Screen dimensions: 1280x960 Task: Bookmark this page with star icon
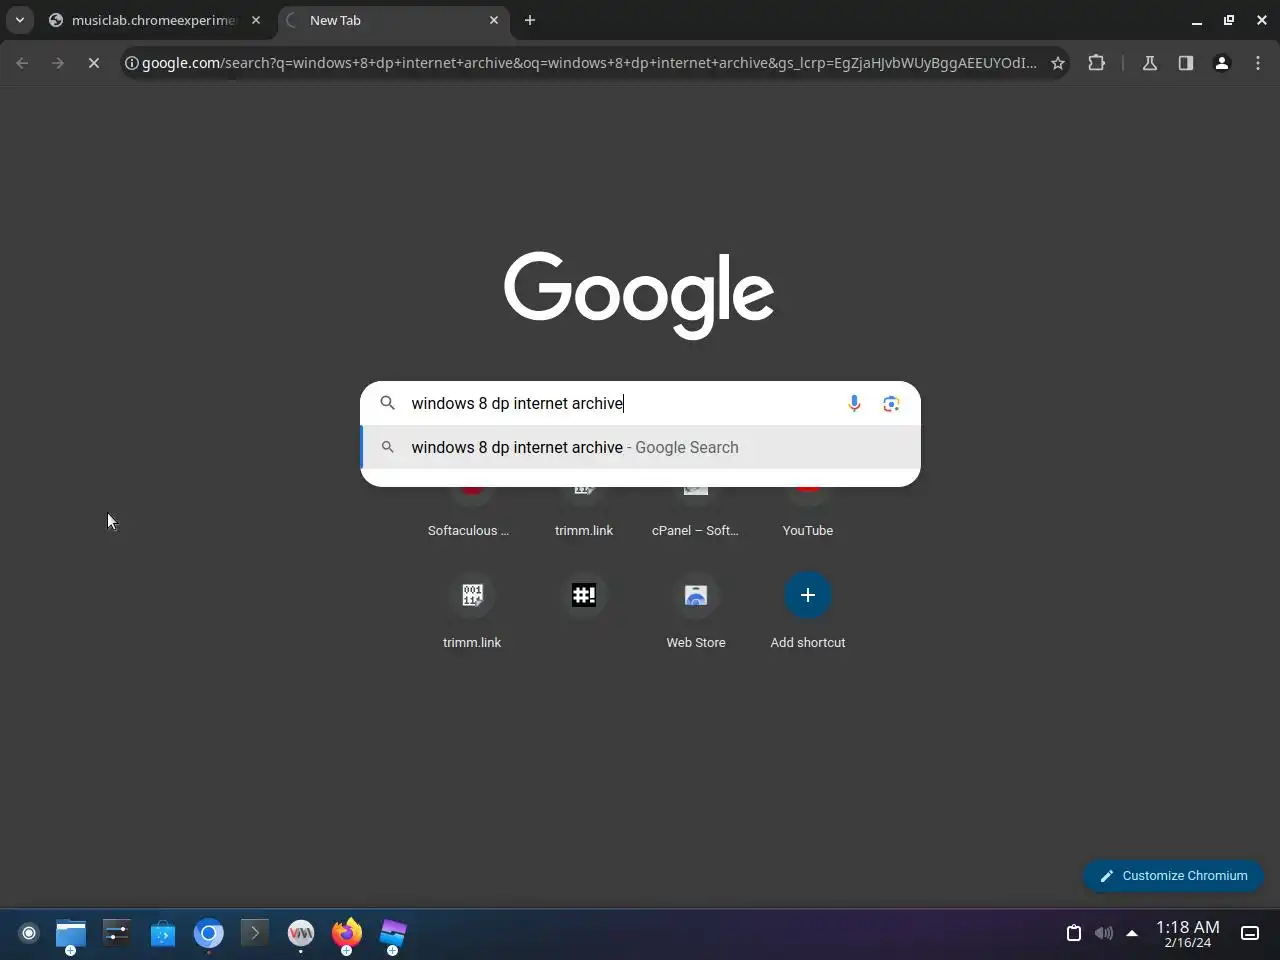[1058, 63]
